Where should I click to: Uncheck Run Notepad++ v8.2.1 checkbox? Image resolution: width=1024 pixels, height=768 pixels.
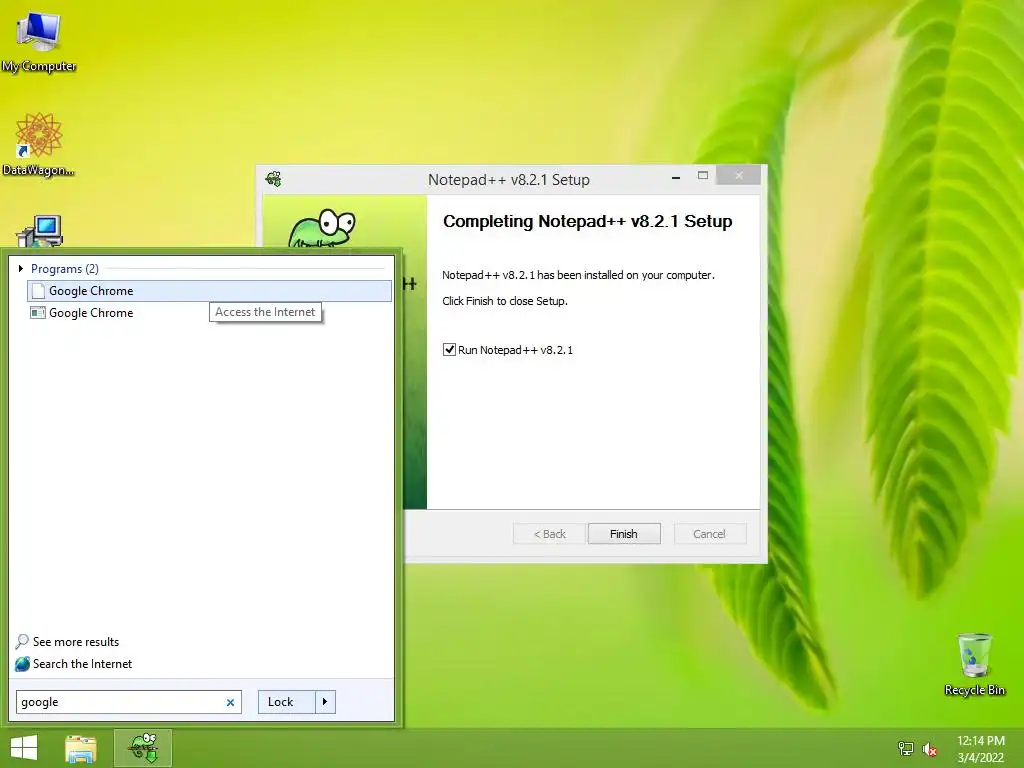click(449, 349)
